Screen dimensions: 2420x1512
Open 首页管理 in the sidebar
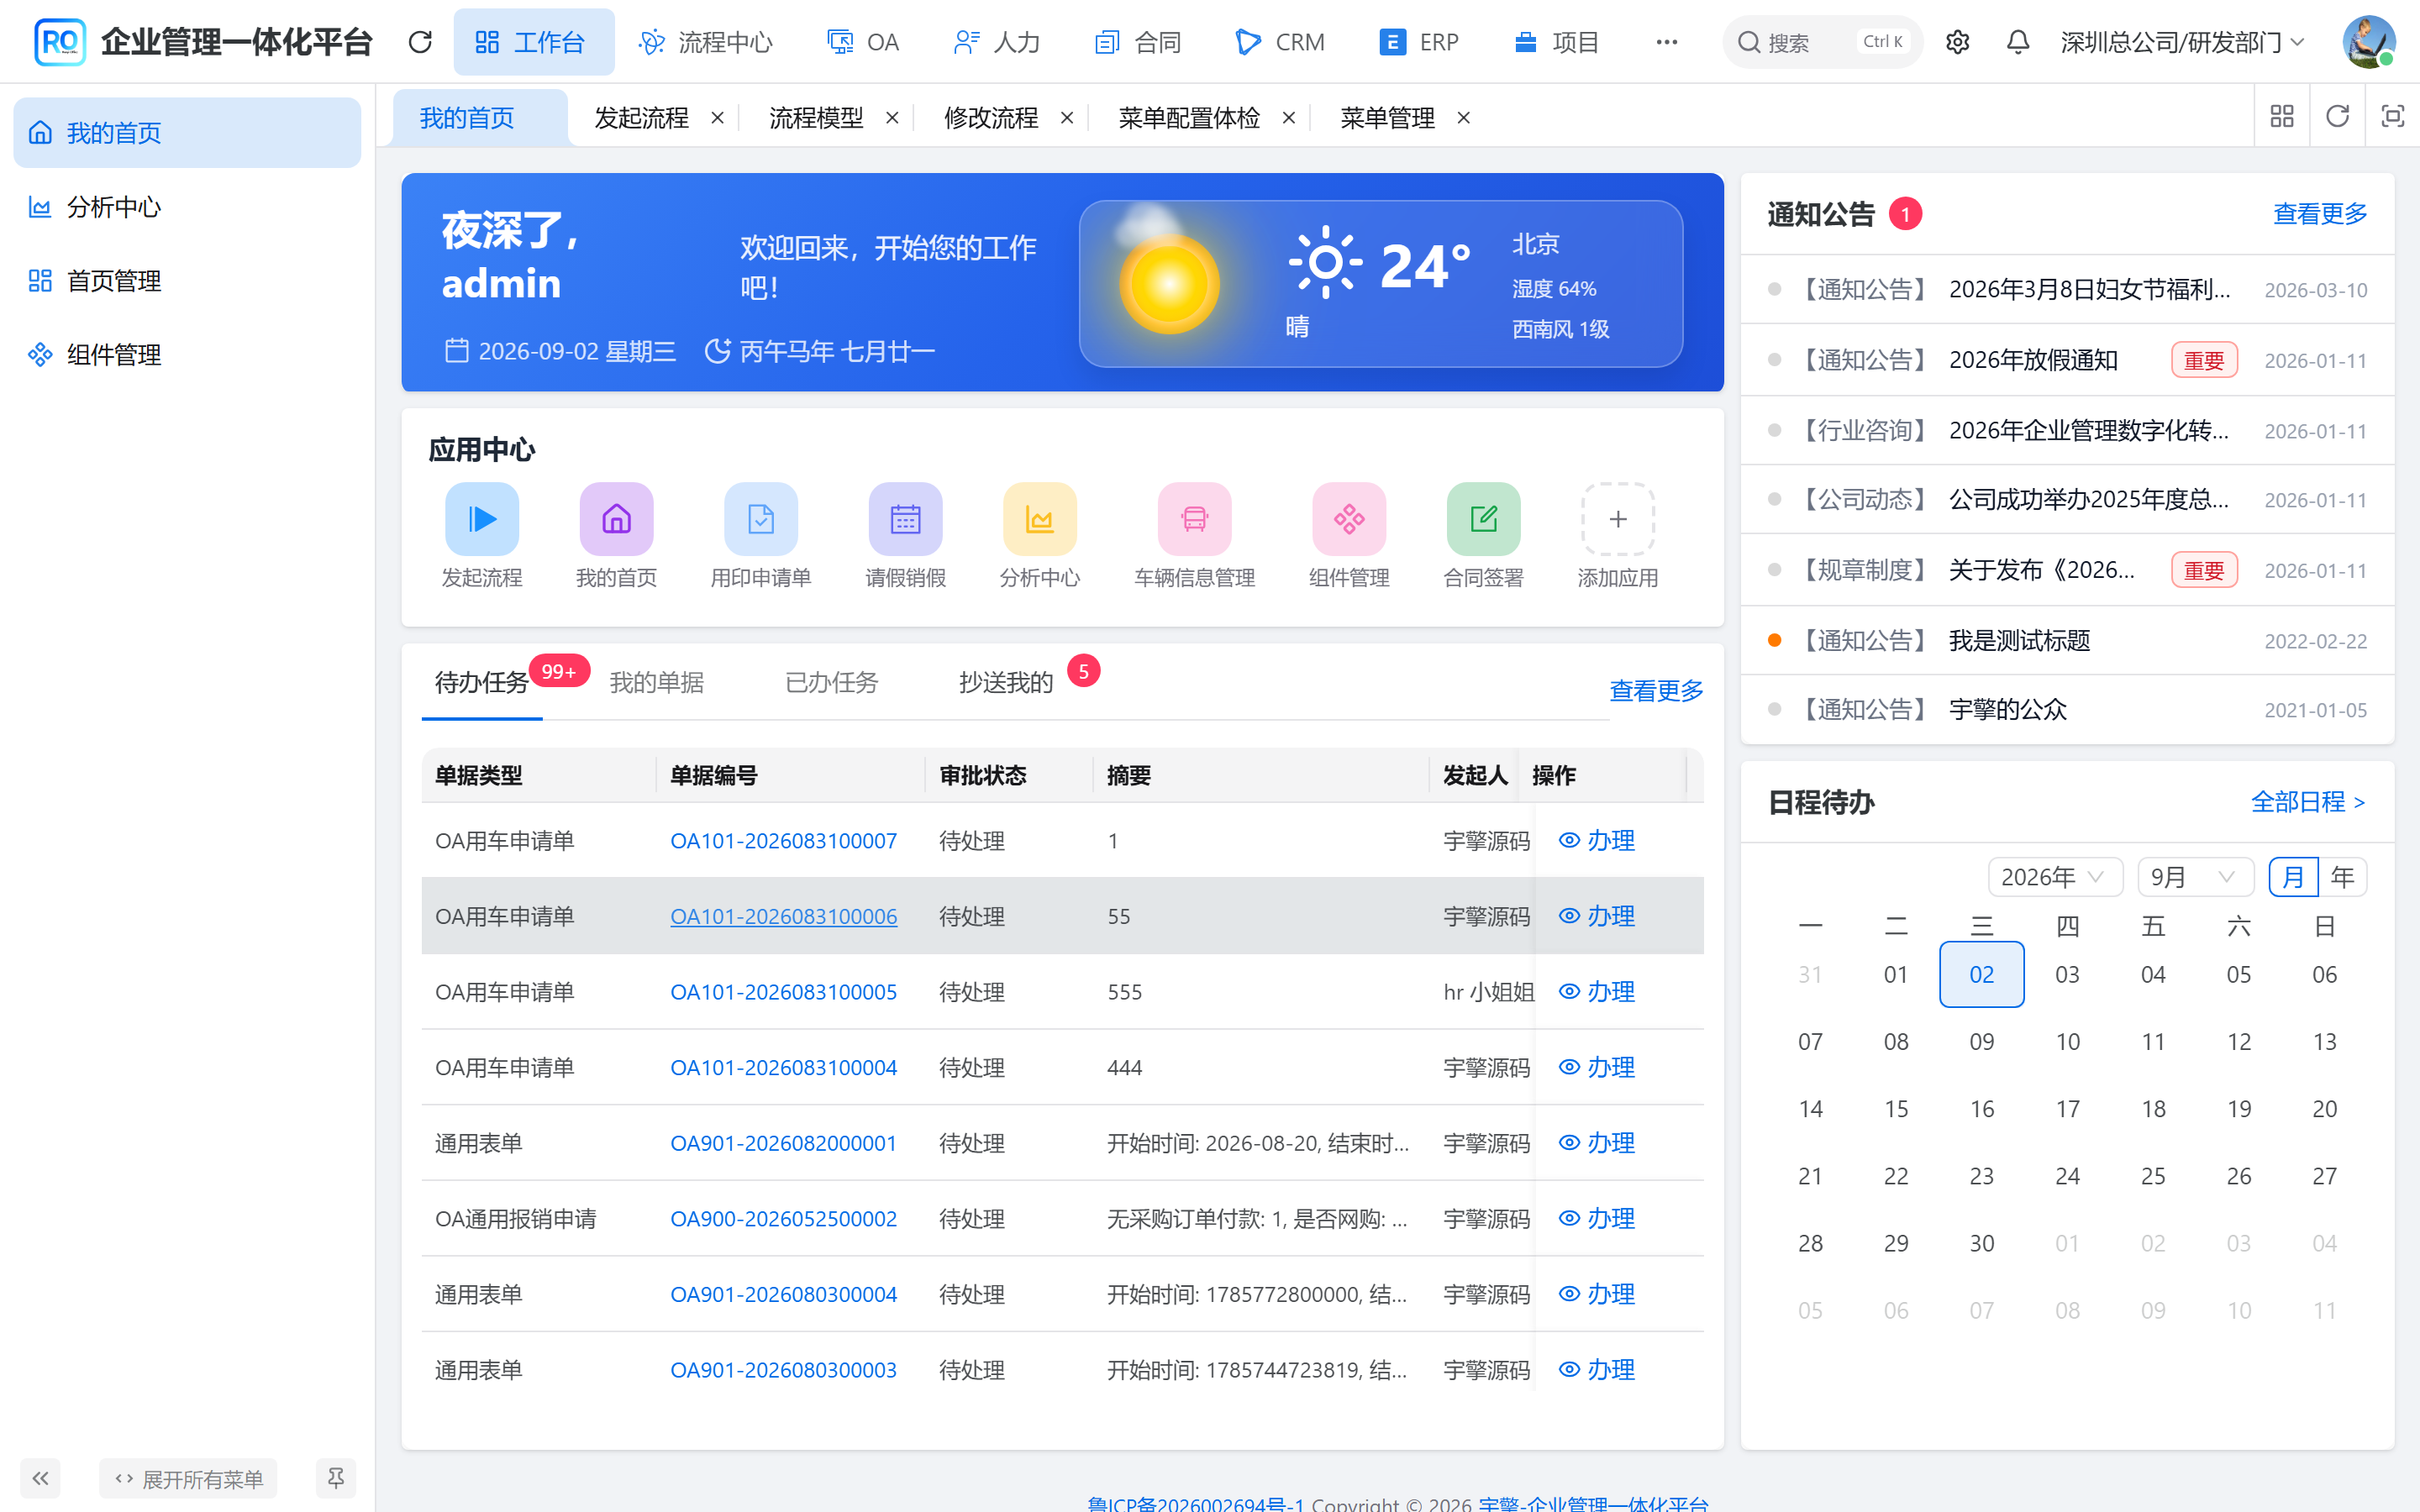tap(187, 281)
